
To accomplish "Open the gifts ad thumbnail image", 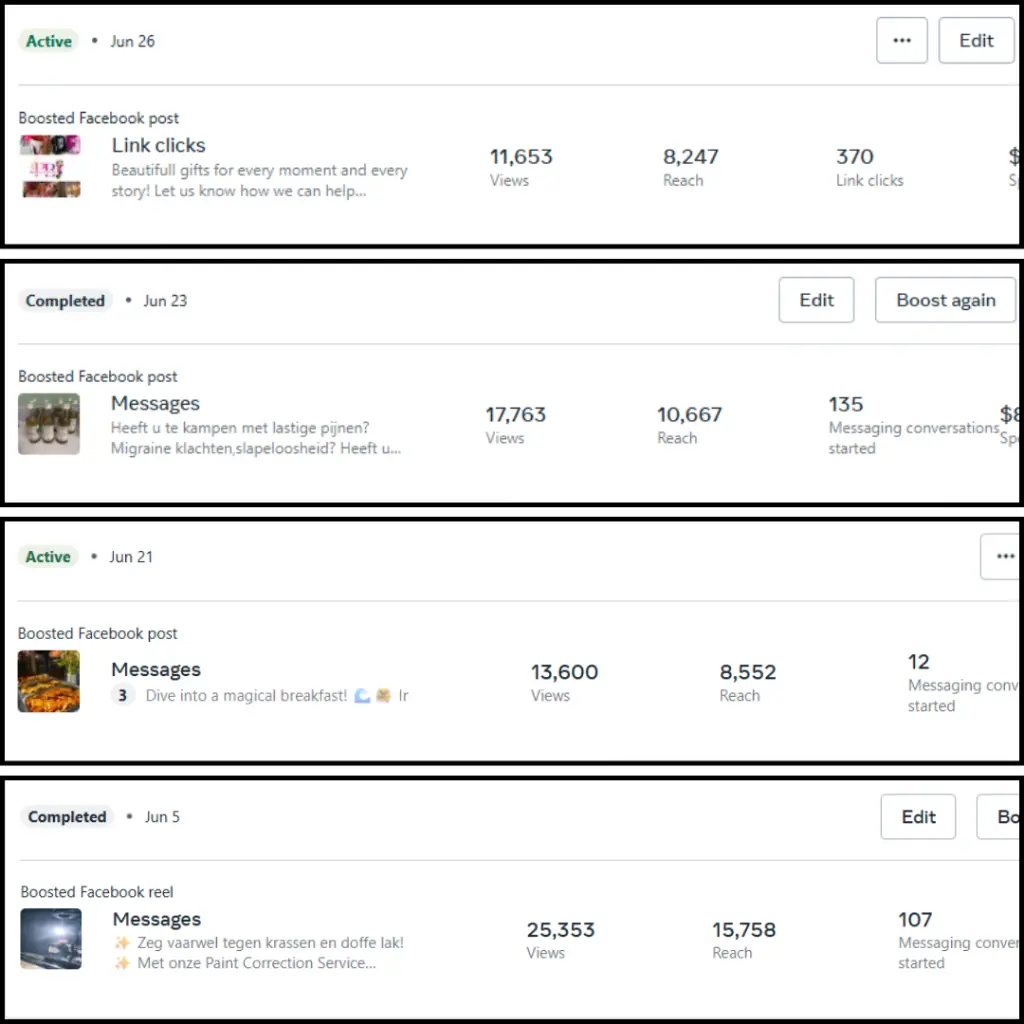I will [50, 166].
